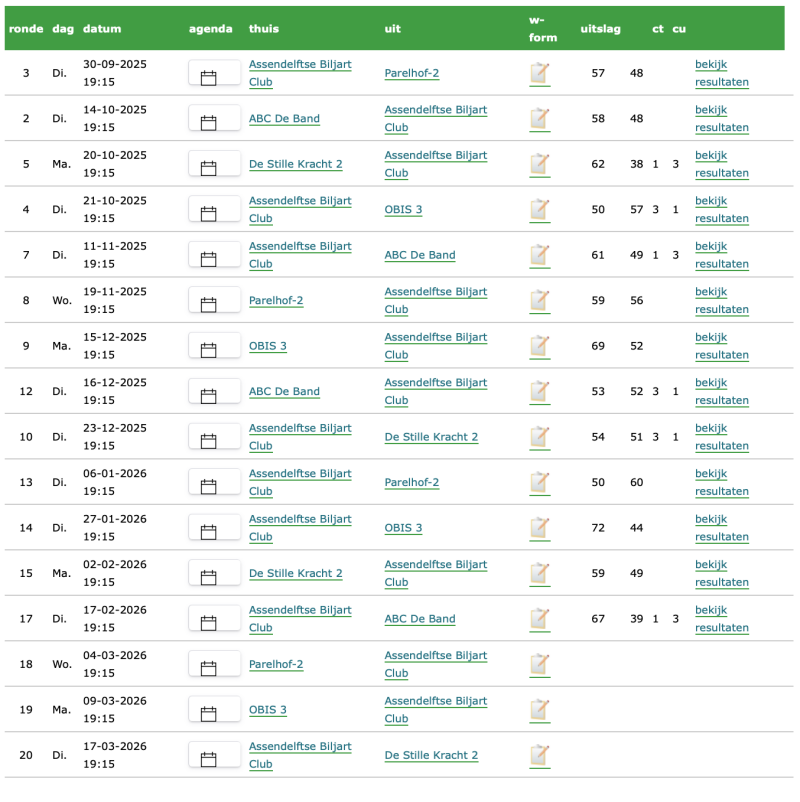Image resolution: width=800 pixels, height=802 pixels.
Task: Click the w-form icon for 21-10-2025 match
Action: point(539,210)
